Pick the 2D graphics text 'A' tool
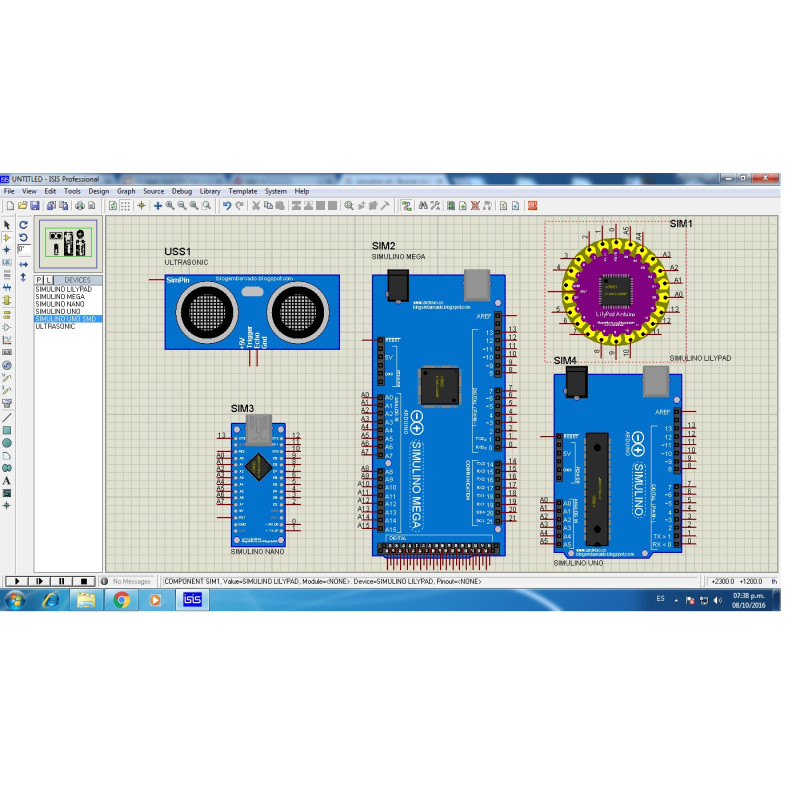This screenshot has width=800, height=800. 7,480
